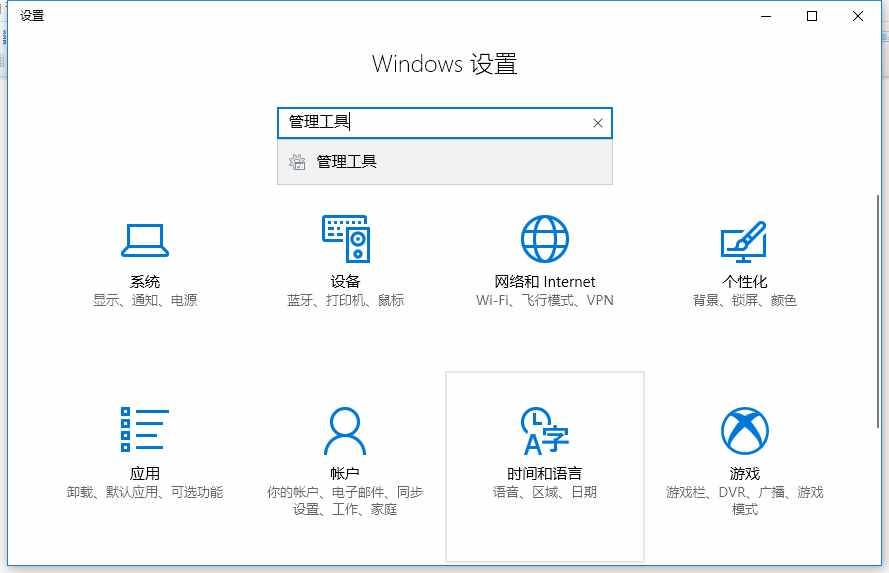Click the 显示、通知、电源 description
This screenshot has height=573, width=889.
(145, 300)
